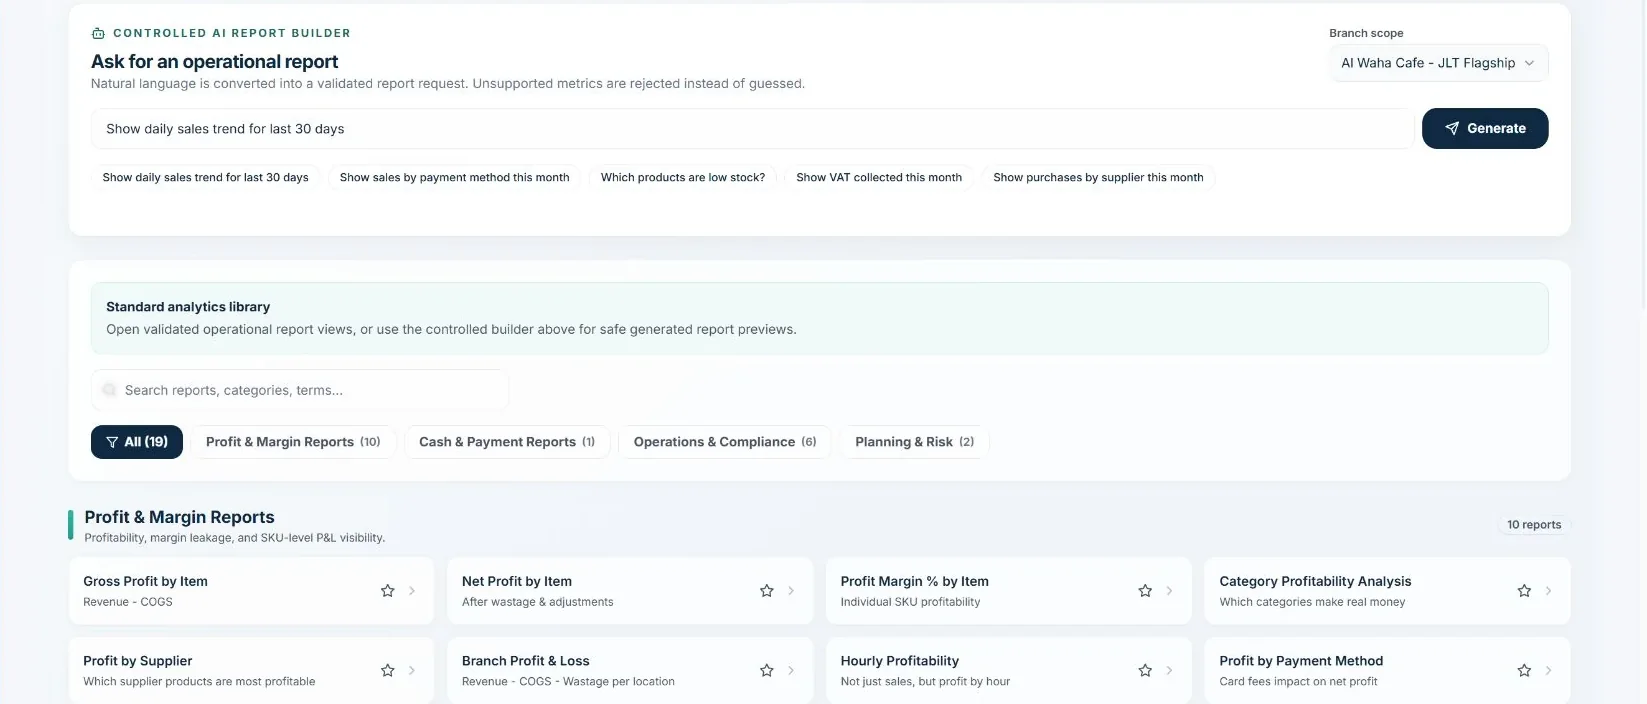Click the Controlled AI Report Builder icon
Viewport: 1647px width, 704px height.
click(98, 33)
